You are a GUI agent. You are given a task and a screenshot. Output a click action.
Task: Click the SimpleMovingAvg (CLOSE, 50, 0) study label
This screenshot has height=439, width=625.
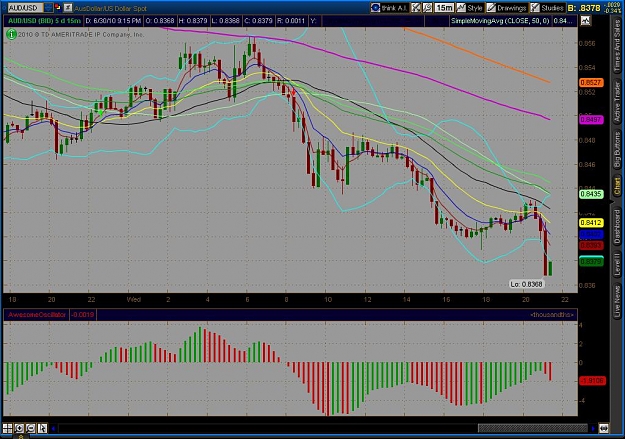click(x=500, y=21)
